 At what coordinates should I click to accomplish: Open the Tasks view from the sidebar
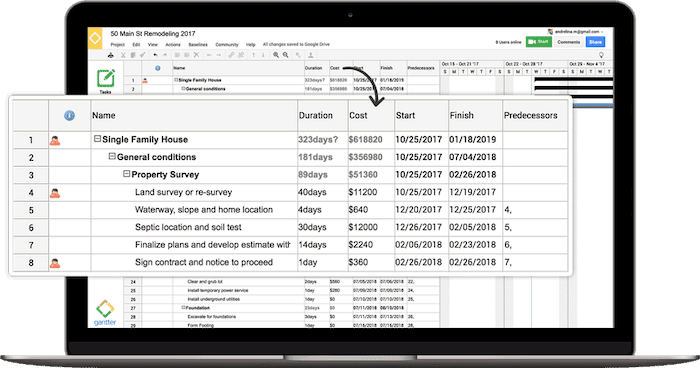[106, 81]
